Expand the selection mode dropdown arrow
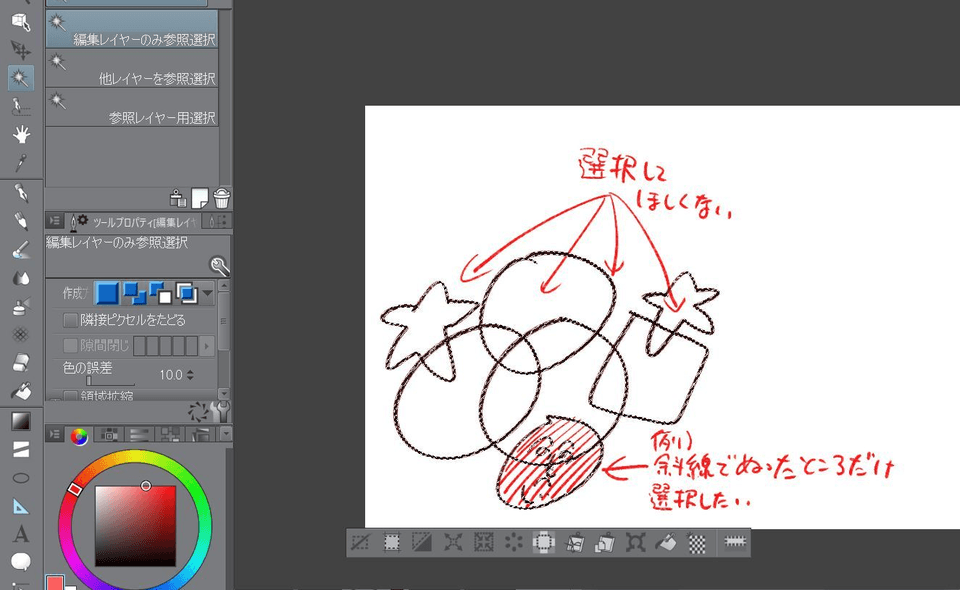The image size is (960, 590). click(x=208, y=293)
